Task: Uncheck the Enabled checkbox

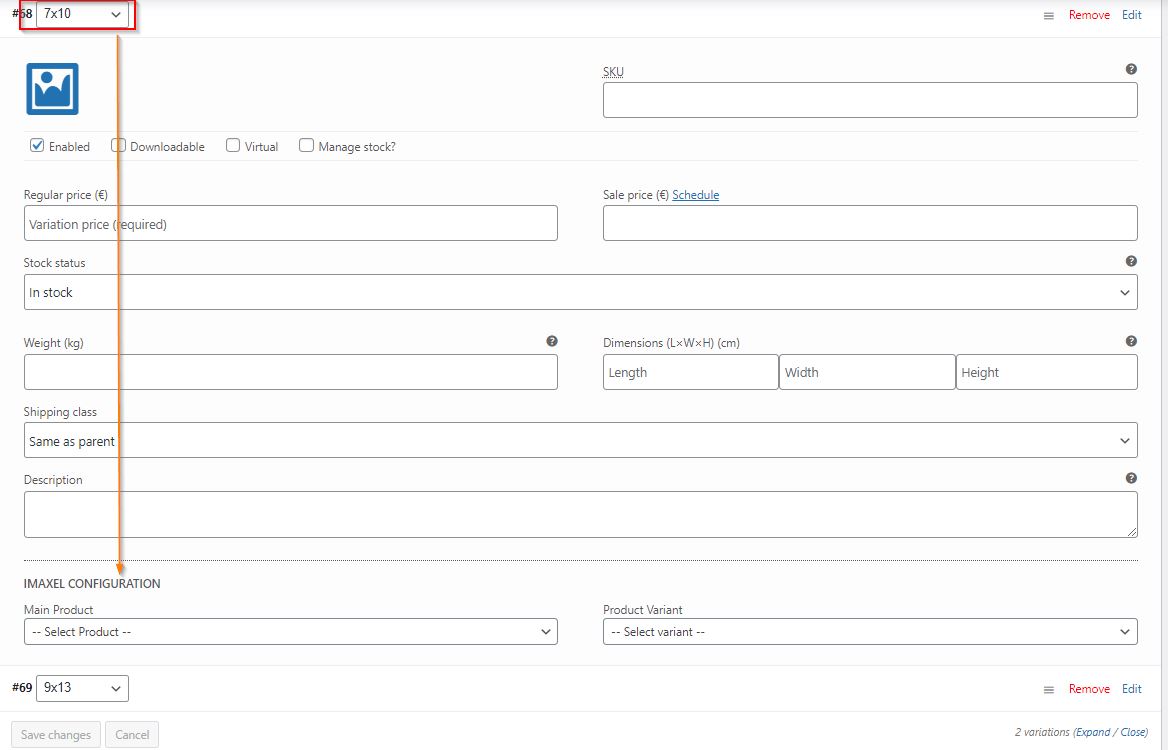Action: (37, 145)
